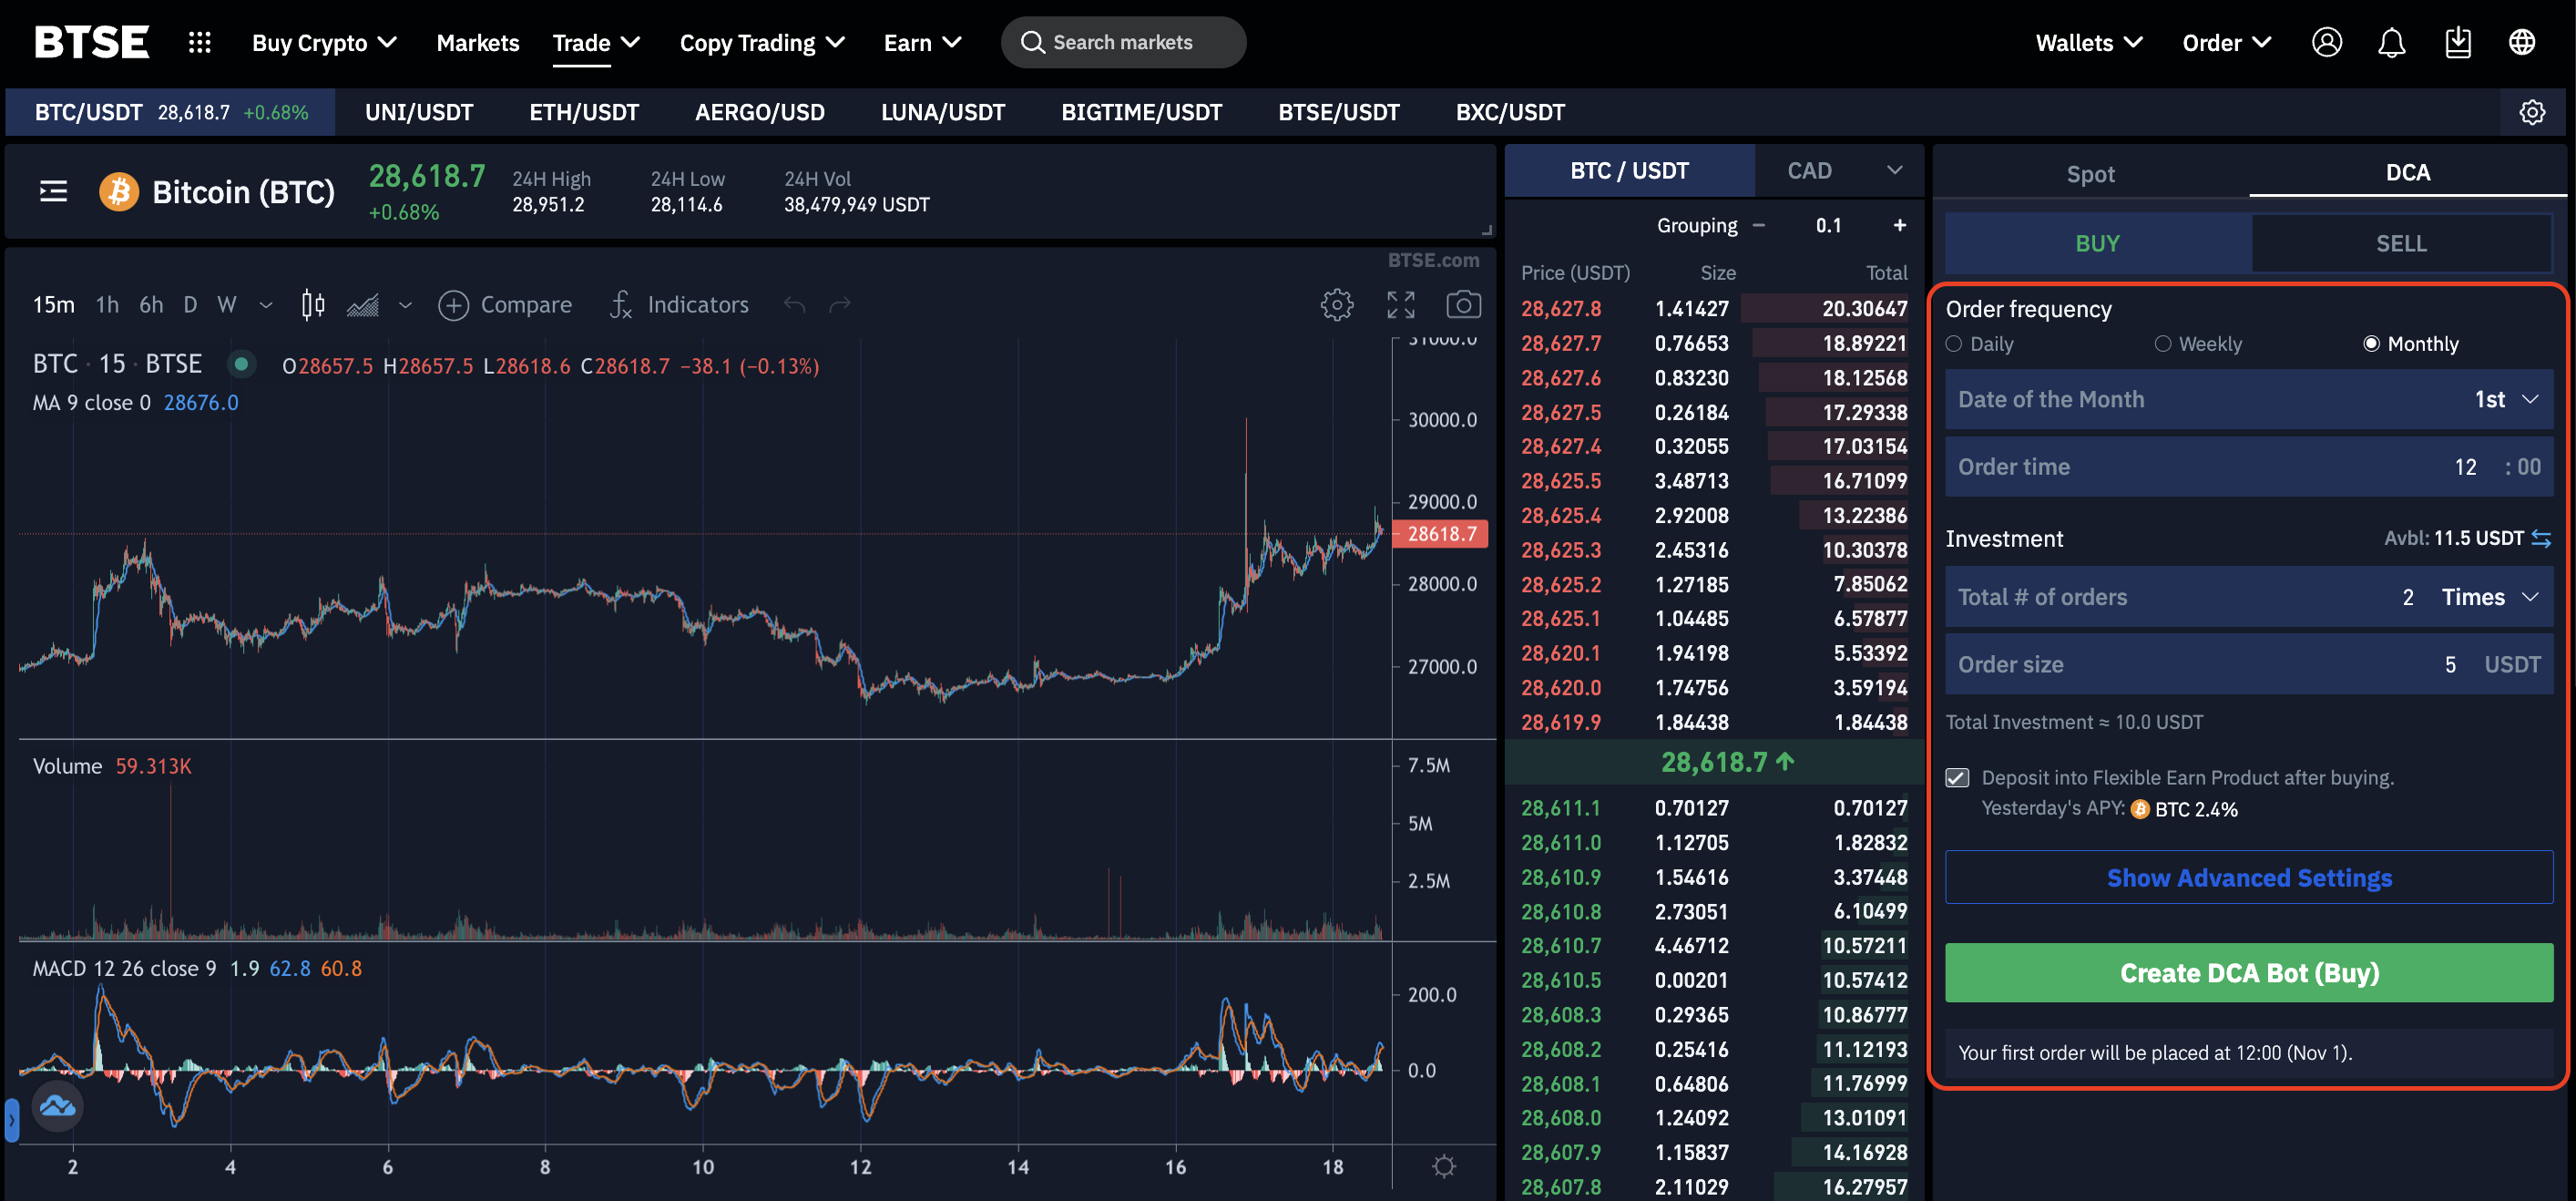
Task: Switch to the DCA tab
Action: (x=2407, y=172)
